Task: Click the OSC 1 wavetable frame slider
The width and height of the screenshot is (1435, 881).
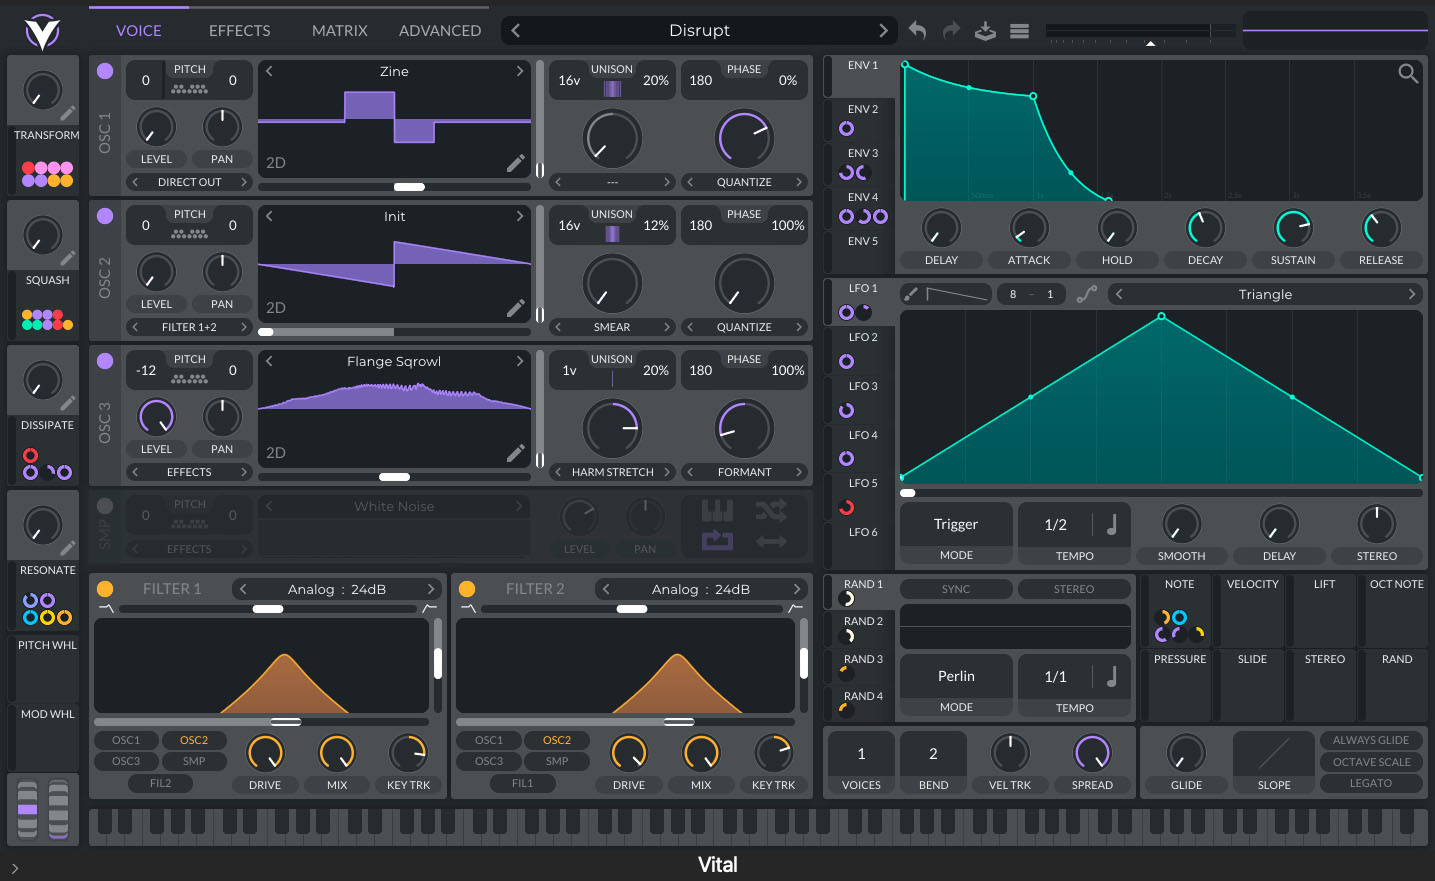Action: point(394,187)
